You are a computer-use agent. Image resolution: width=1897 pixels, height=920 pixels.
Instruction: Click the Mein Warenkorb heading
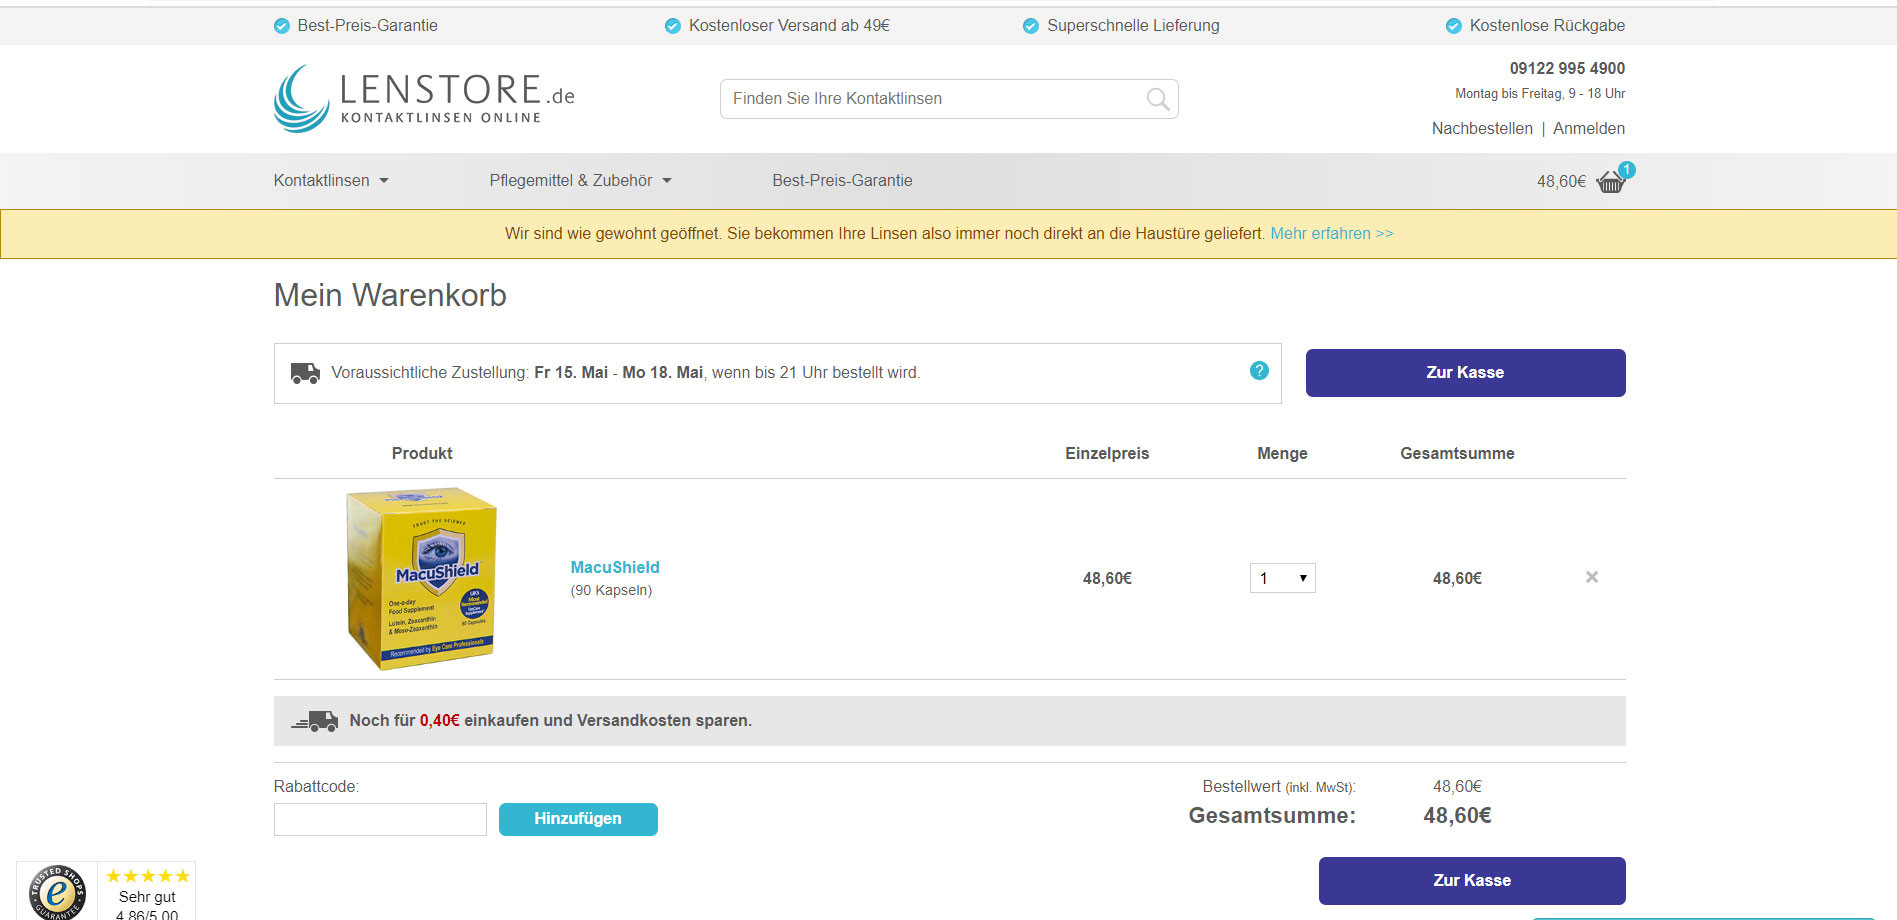[390, 296]
